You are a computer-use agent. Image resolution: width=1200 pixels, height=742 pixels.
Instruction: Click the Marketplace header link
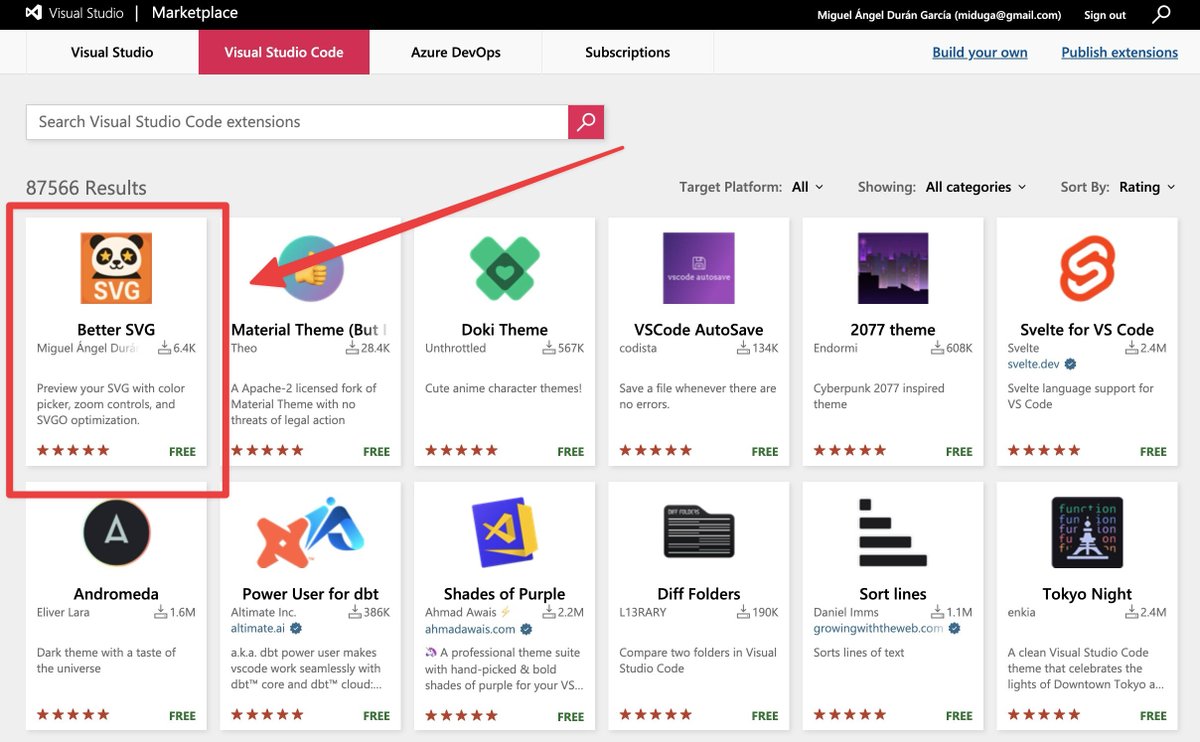click(195, 14)
